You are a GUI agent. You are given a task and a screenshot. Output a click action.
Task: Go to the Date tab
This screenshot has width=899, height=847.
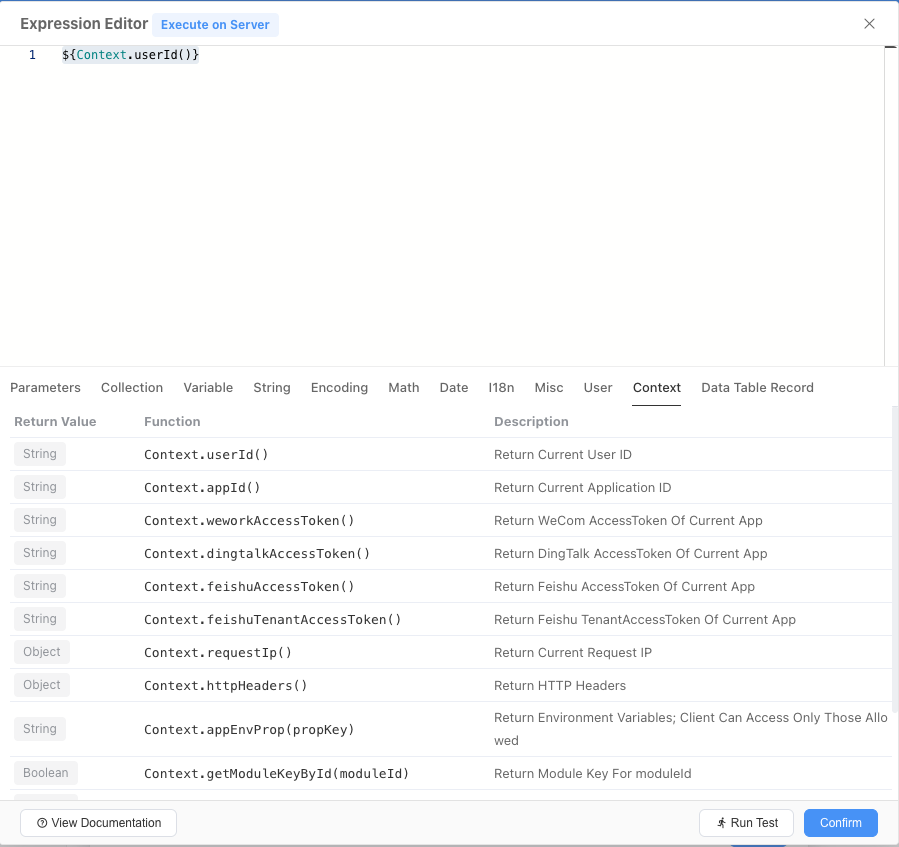click(454, 388)
